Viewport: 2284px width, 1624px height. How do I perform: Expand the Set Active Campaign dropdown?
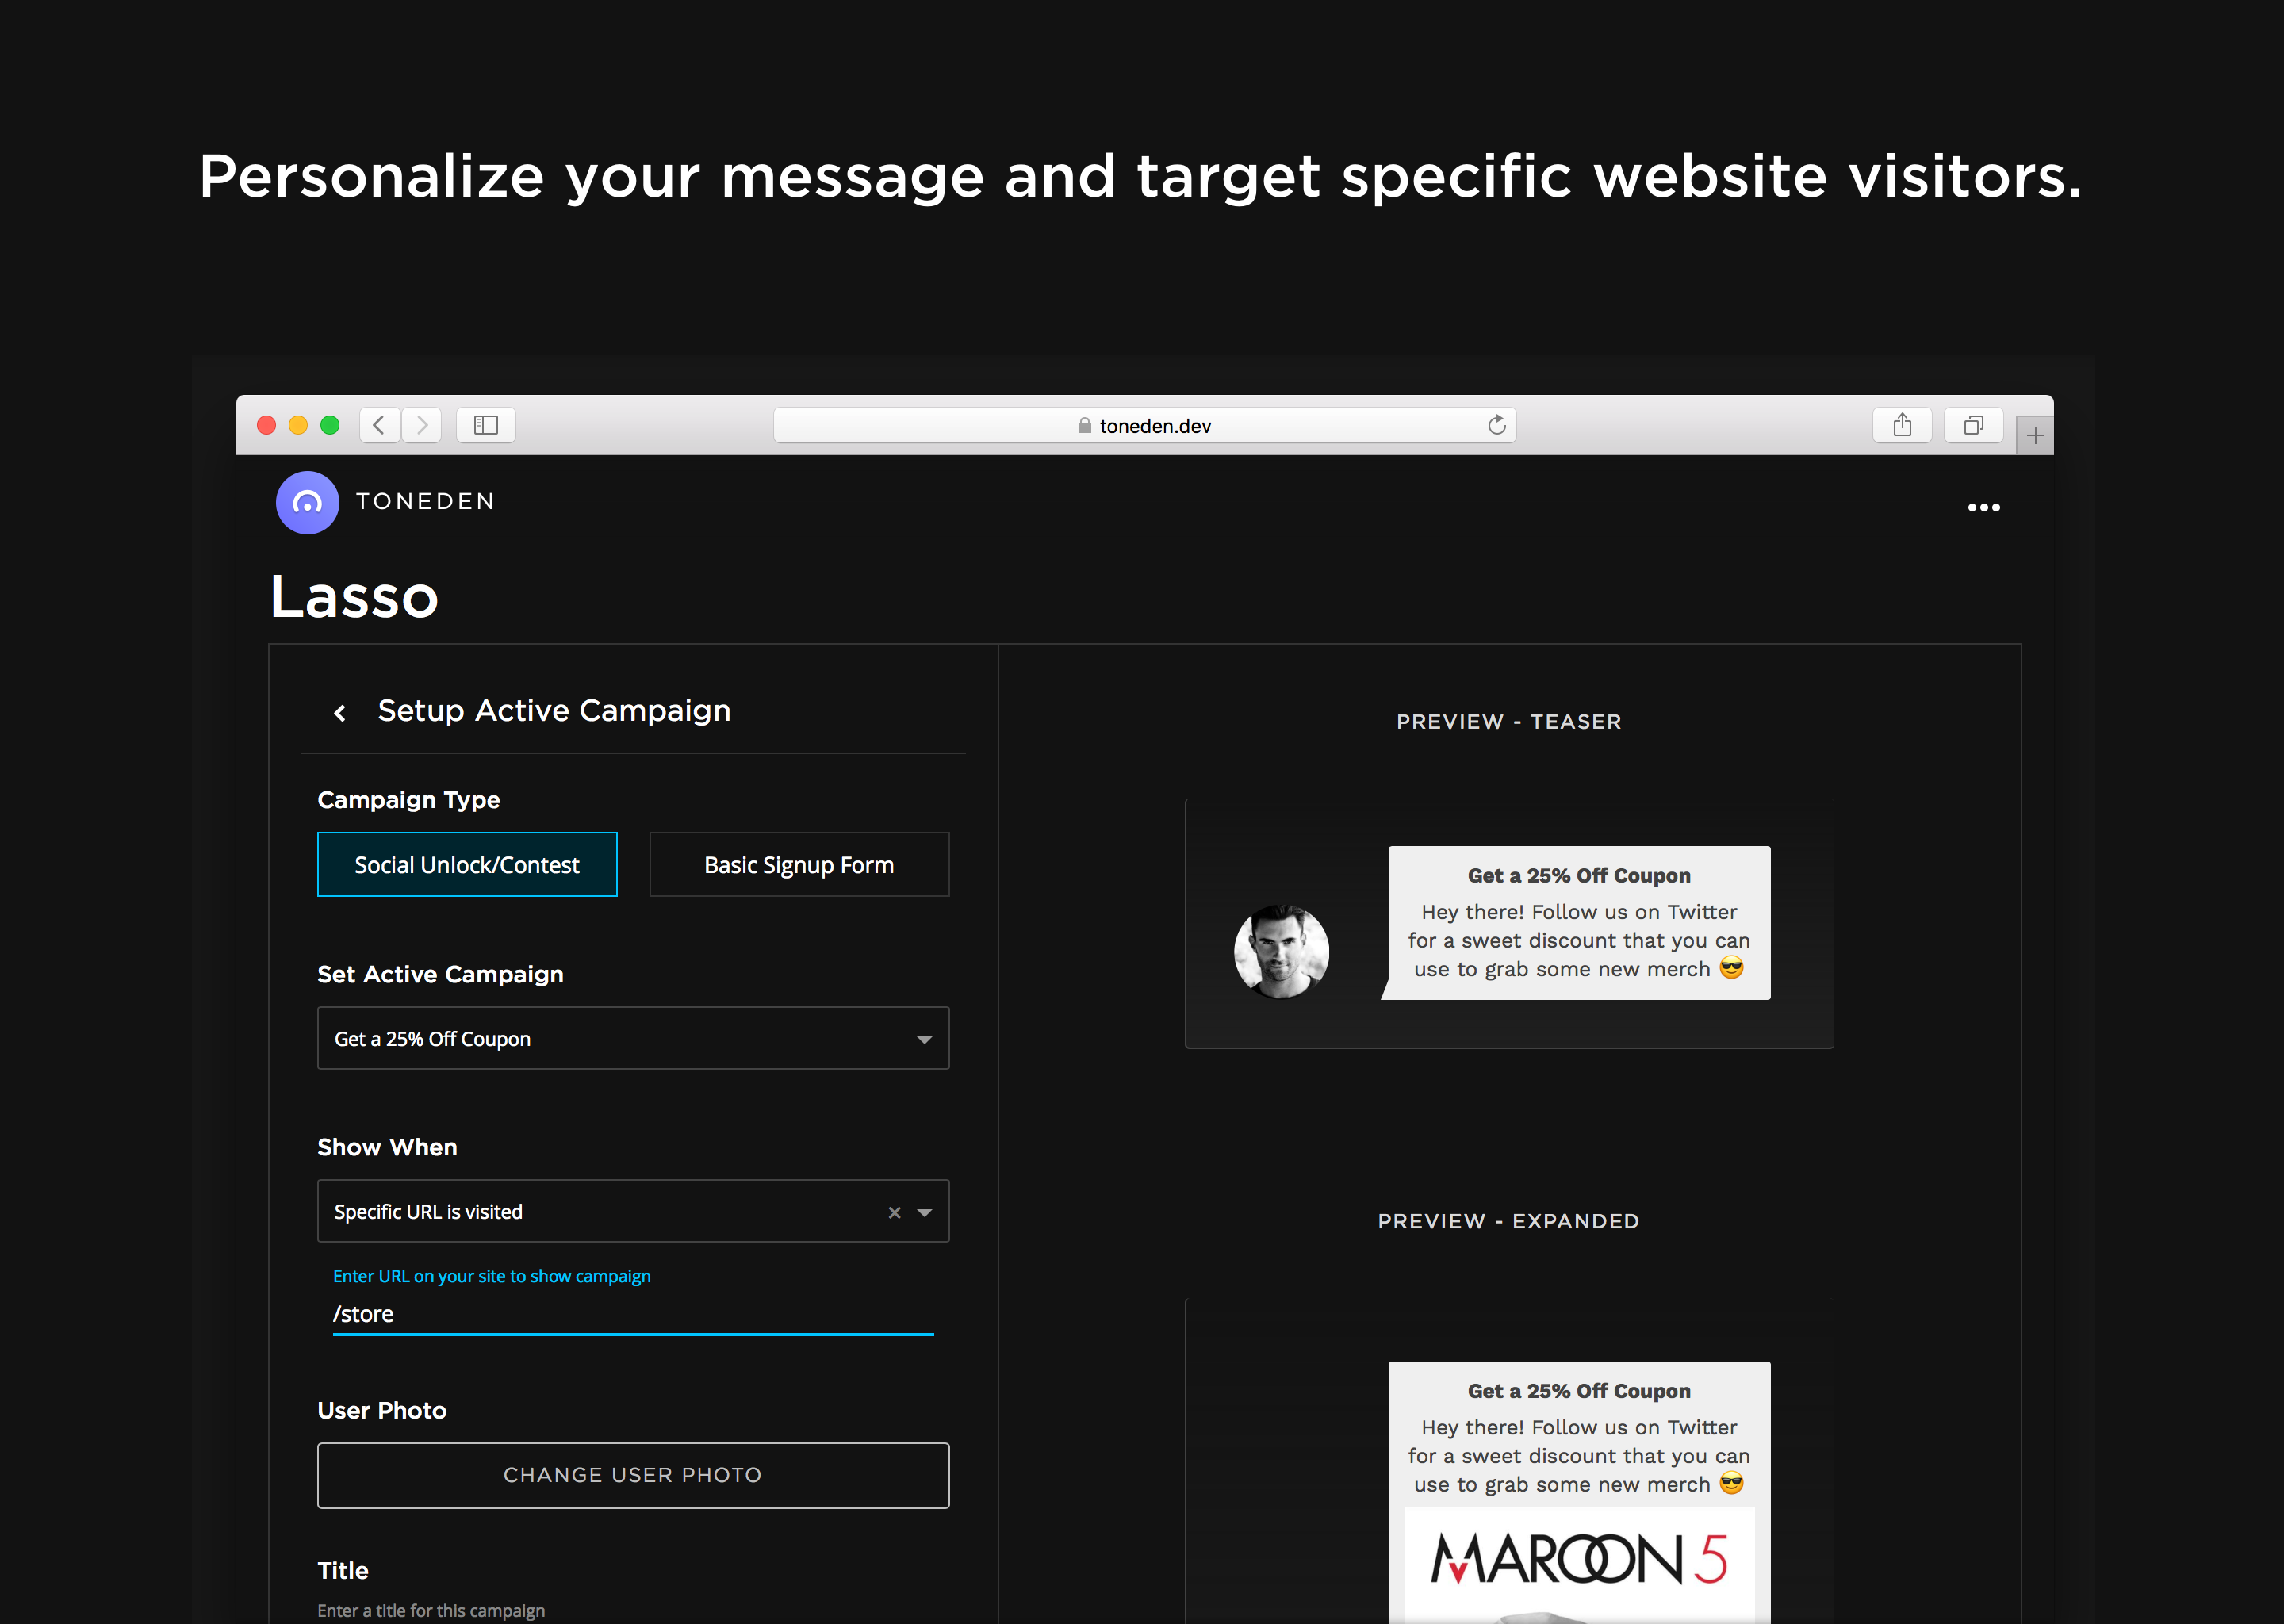(x=924, y=1040)
